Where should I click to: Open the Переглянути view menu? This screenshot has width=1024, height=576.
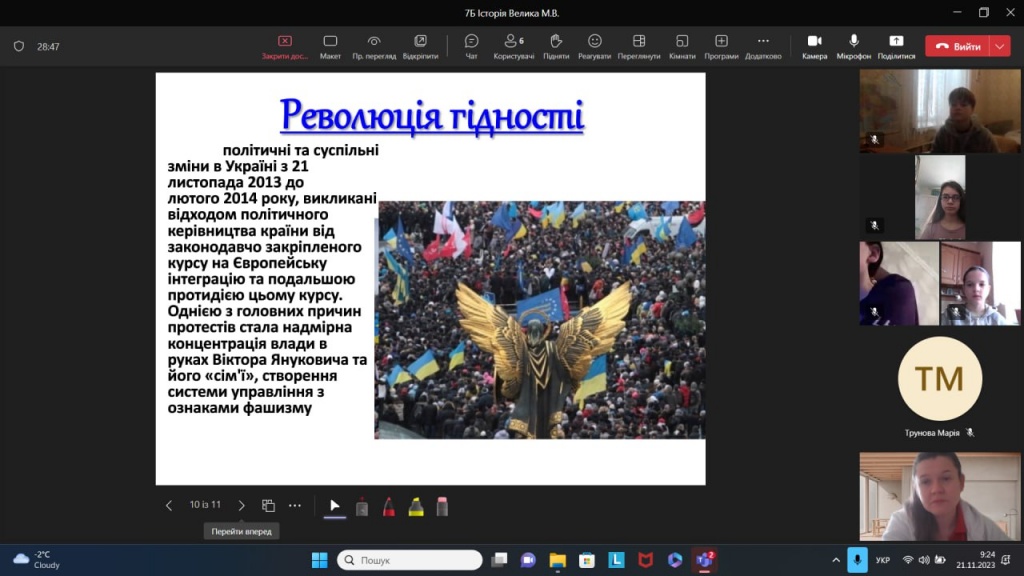(639, 46)
